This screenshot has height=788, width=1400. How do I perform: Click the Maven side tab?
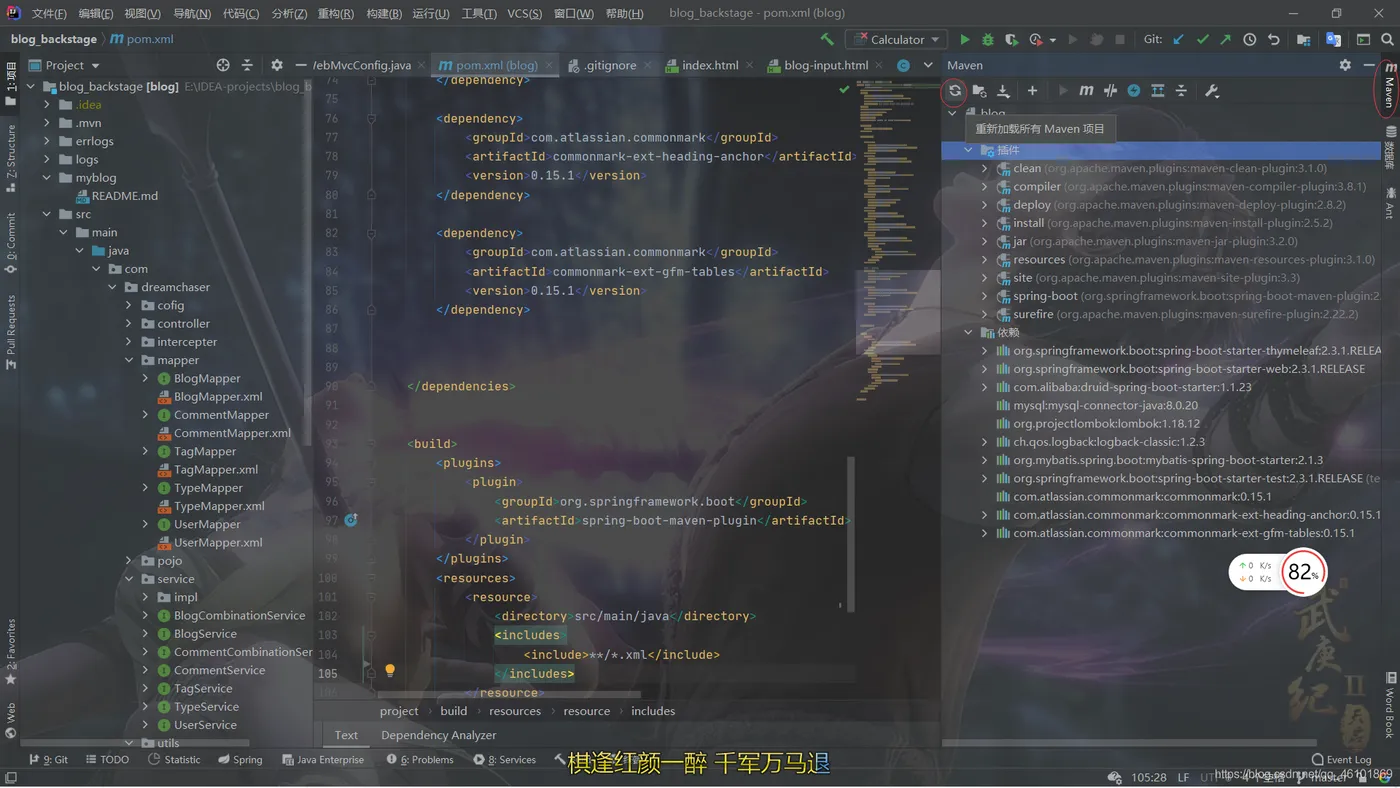tap(1389, 86)
